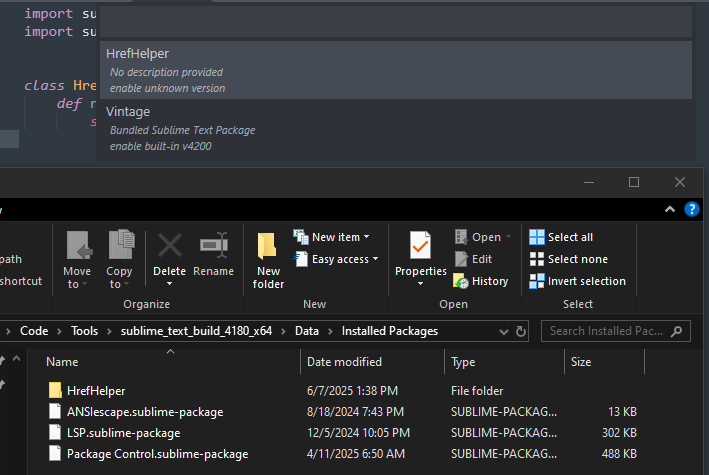Click the Copy to ribbon icon

(x=121, y=244)
